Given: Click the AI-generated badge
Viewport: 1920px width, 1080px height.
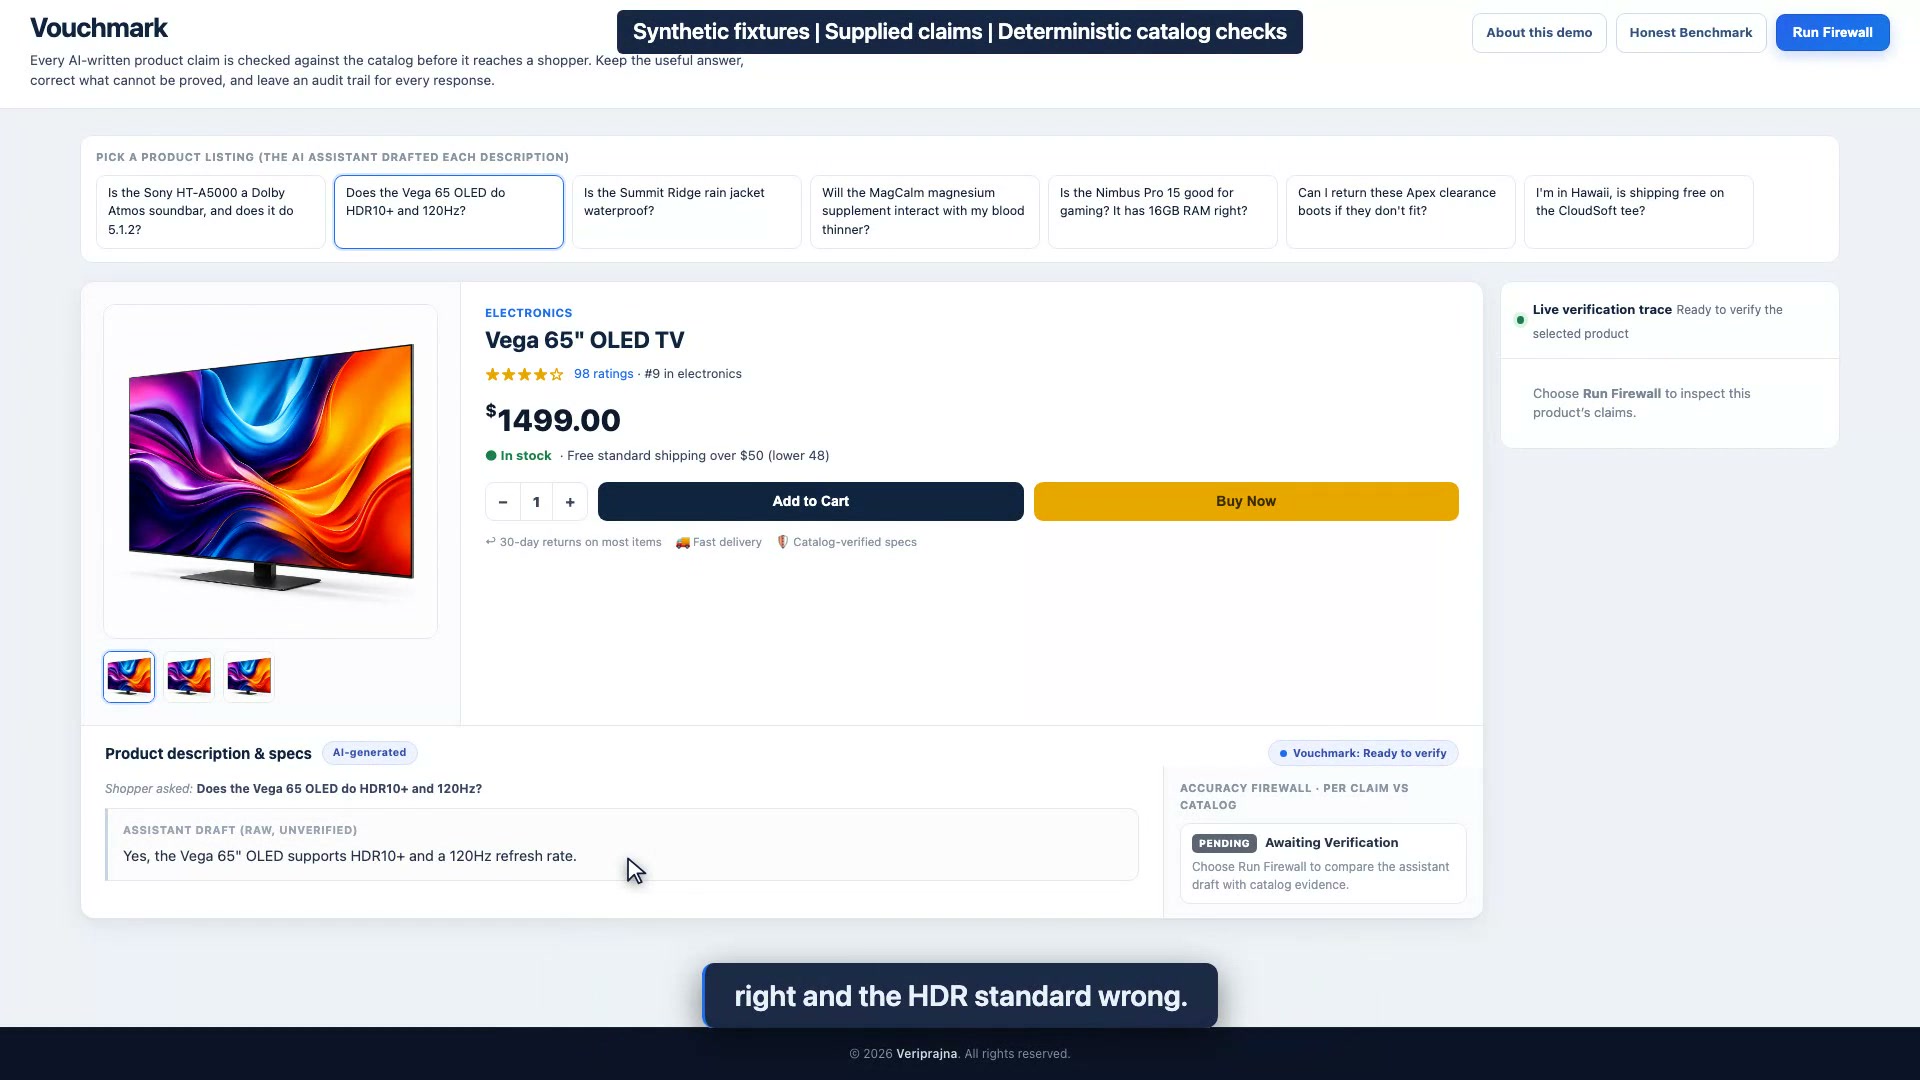Looking at the screenshot, I should tap(369, 753).
